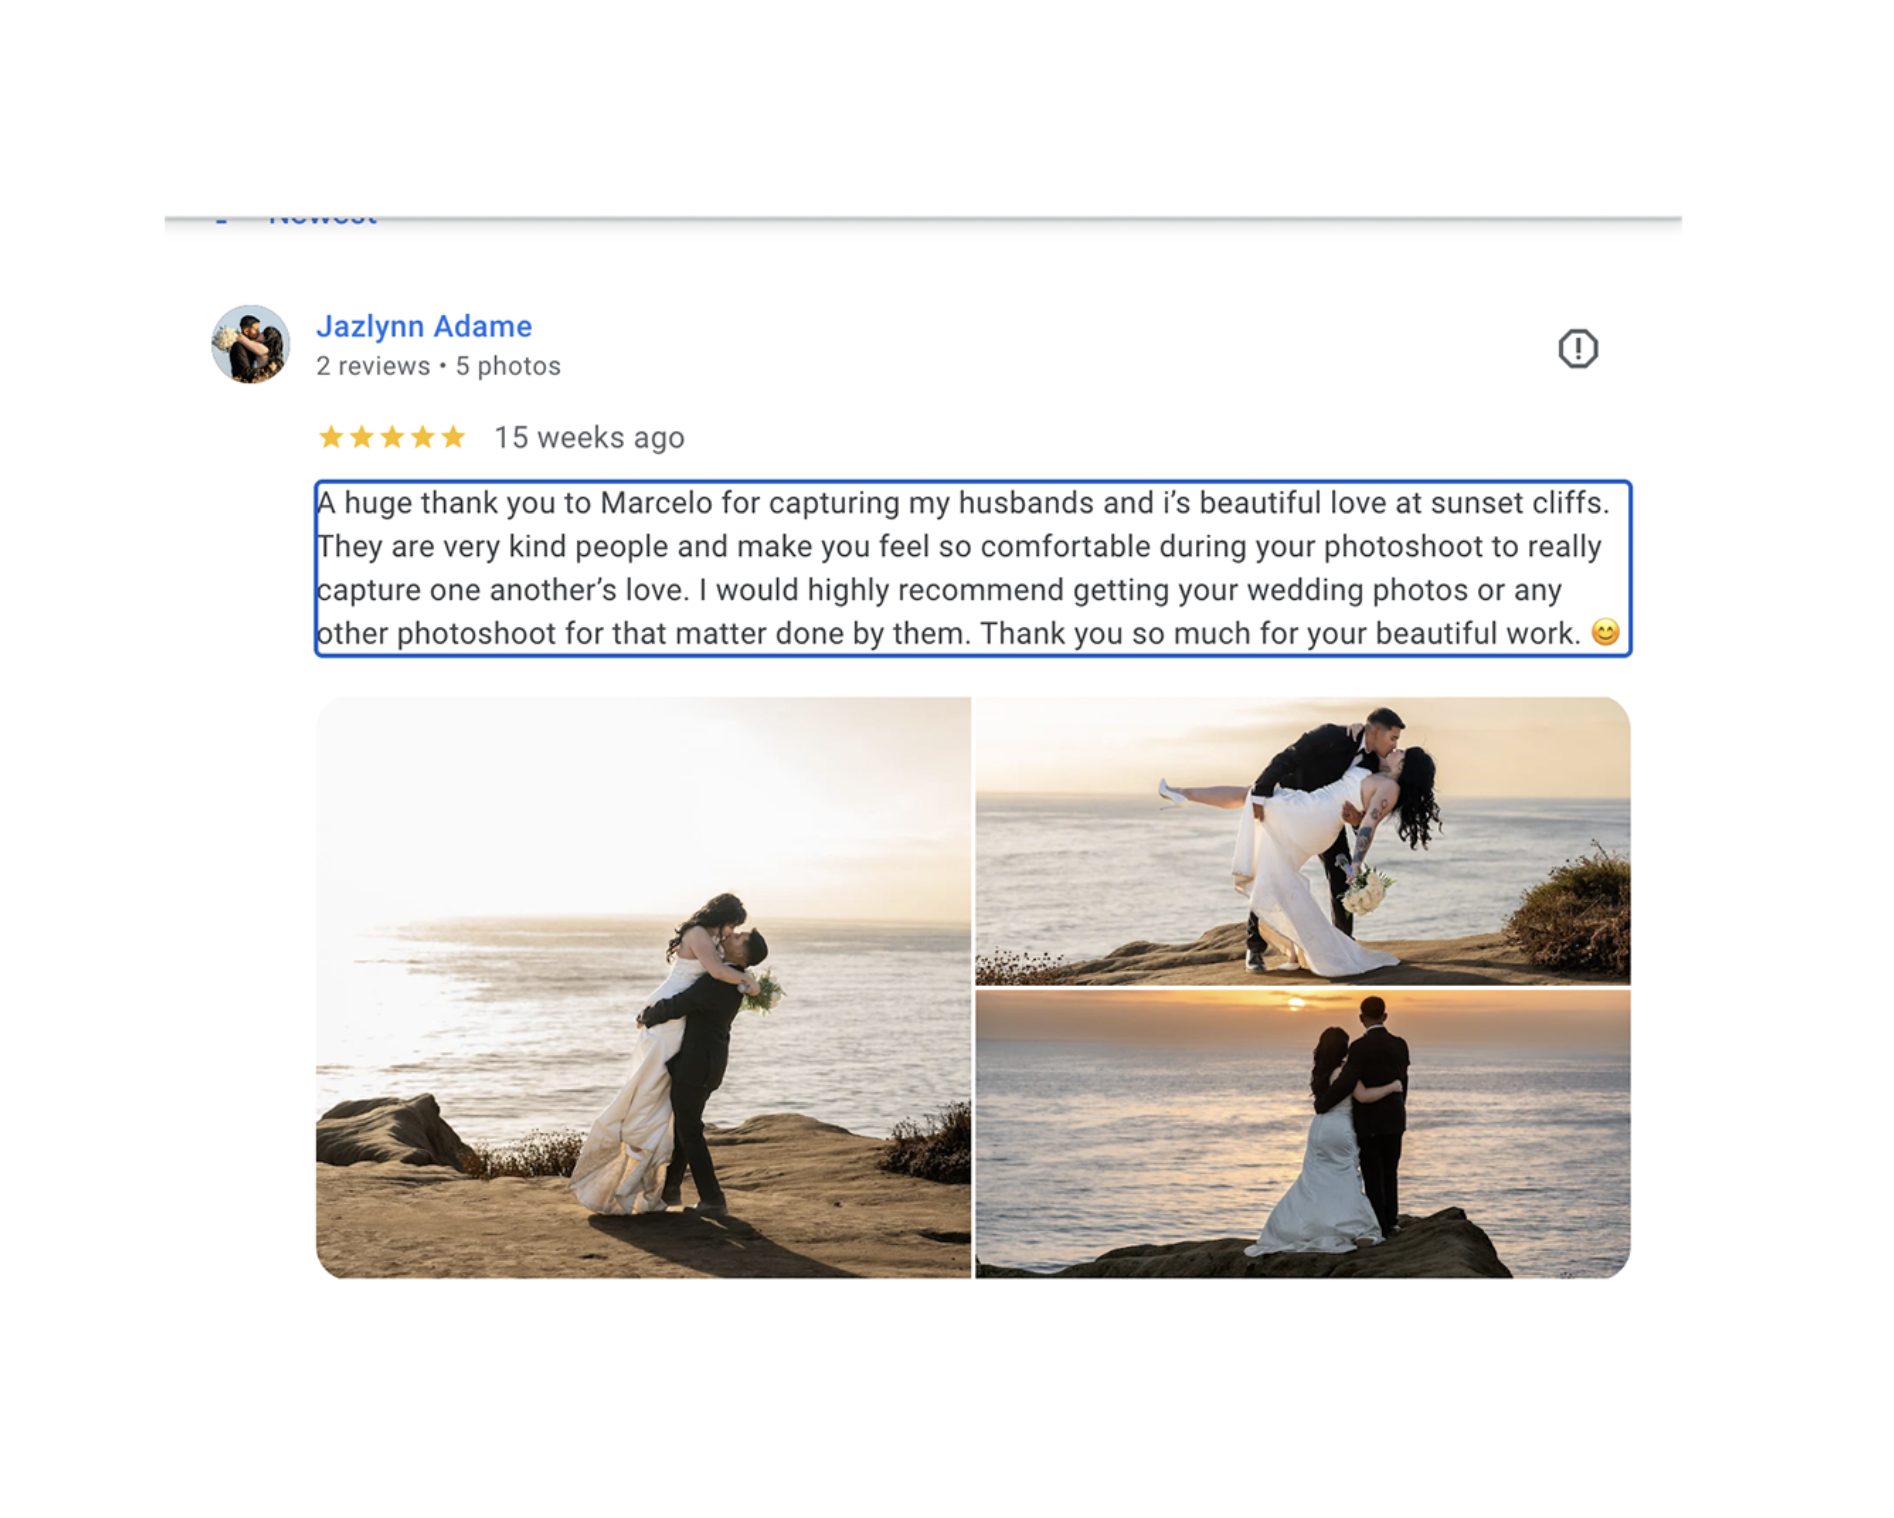Click the fourth gold rating star
Viewport: 1894px width, 1518px height.
pyautogui.click(x=423, y=437)
